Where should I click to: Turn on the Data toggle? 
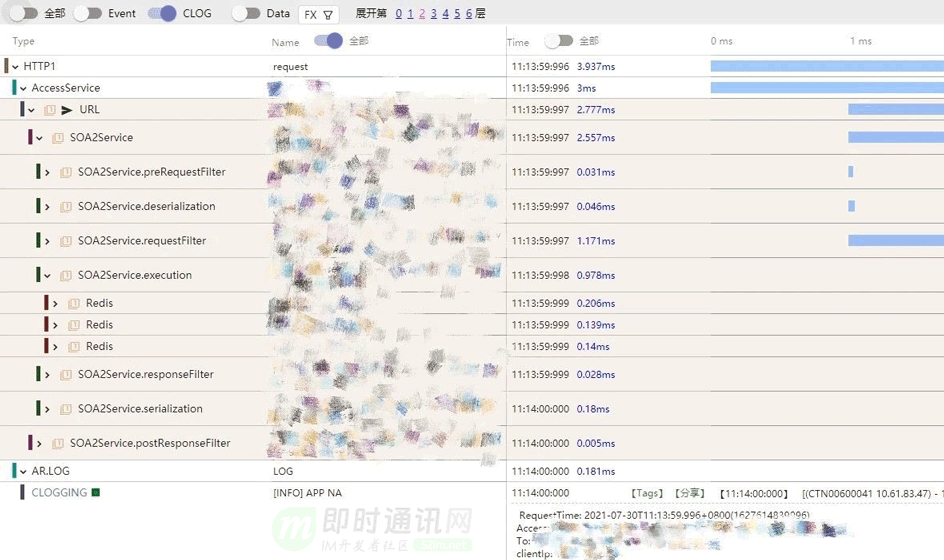coord(246,13)
